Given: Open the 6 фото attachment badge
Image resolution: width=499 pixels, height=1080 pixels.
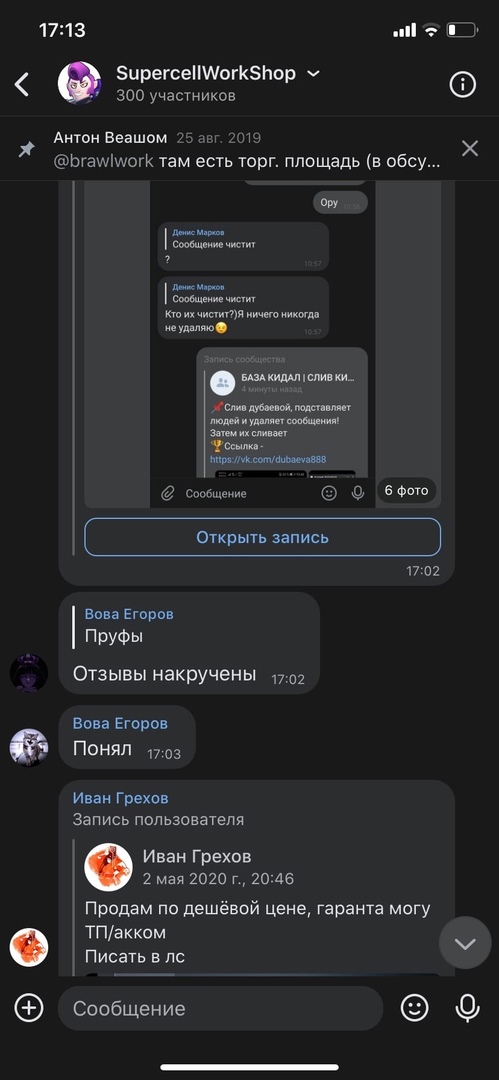Looking at the screenshot, I should point(407,490).
